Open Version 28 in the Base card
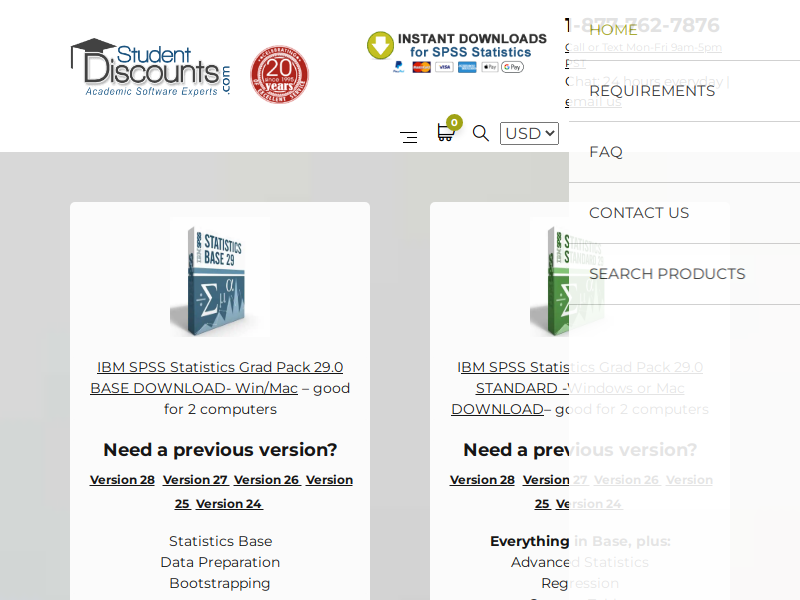800x600 pixels. [x=122, y=480]
